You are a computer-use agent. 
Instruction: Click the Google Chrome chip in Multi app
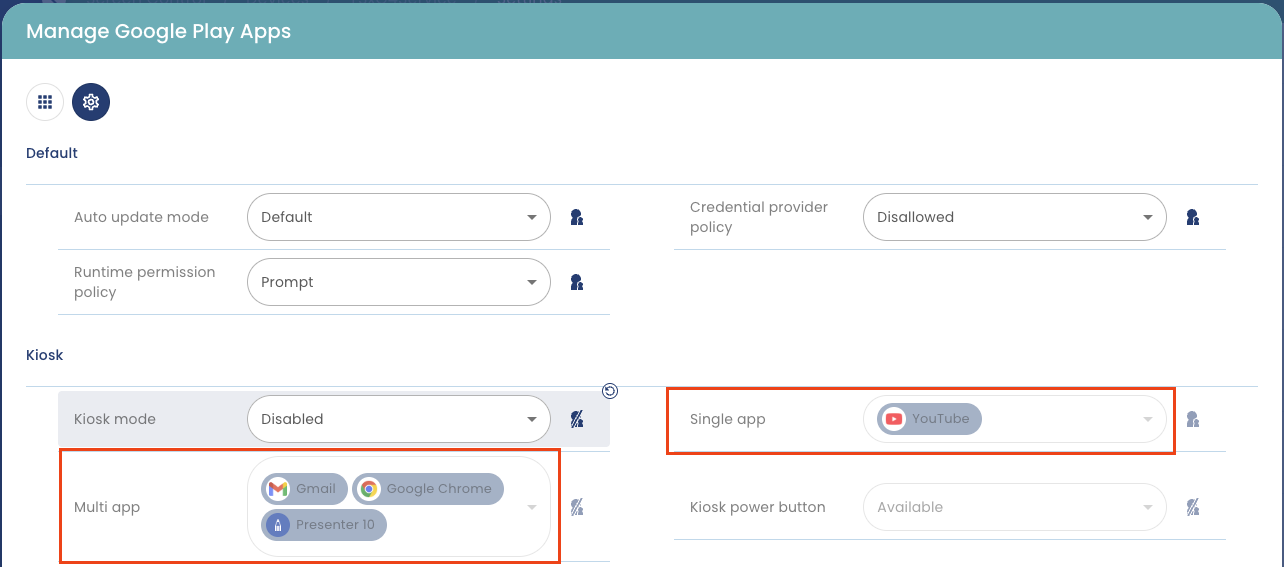[428, 489]
